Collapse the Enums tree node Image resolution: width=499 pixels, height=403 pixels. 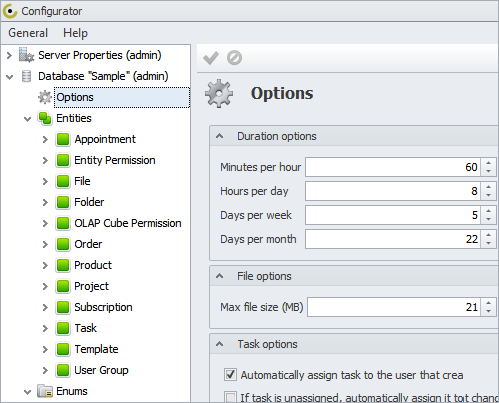[28, 392]
